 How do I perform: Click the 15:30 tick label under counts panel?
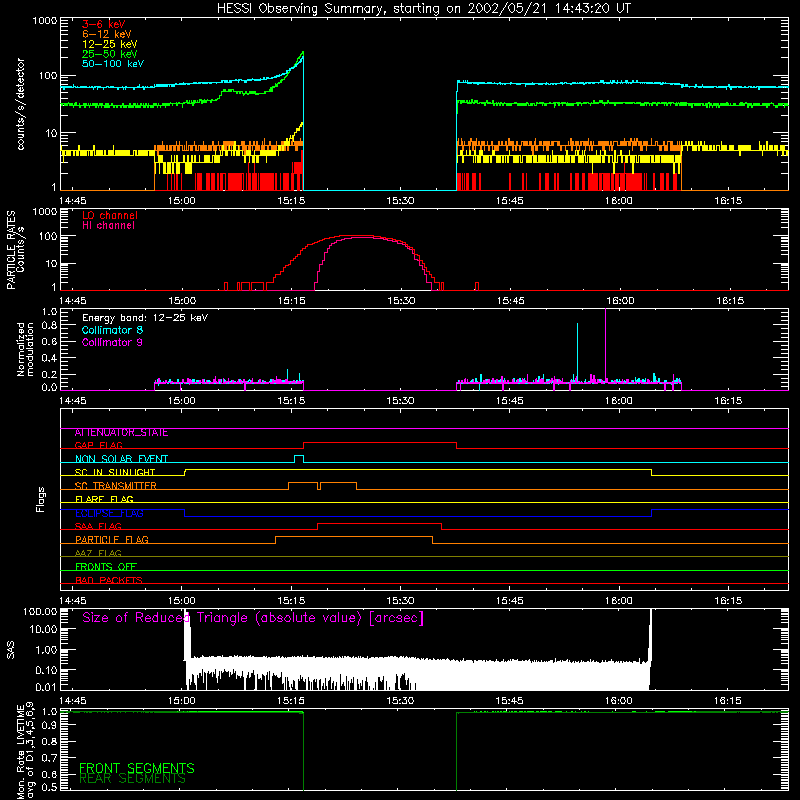(401, 201)
